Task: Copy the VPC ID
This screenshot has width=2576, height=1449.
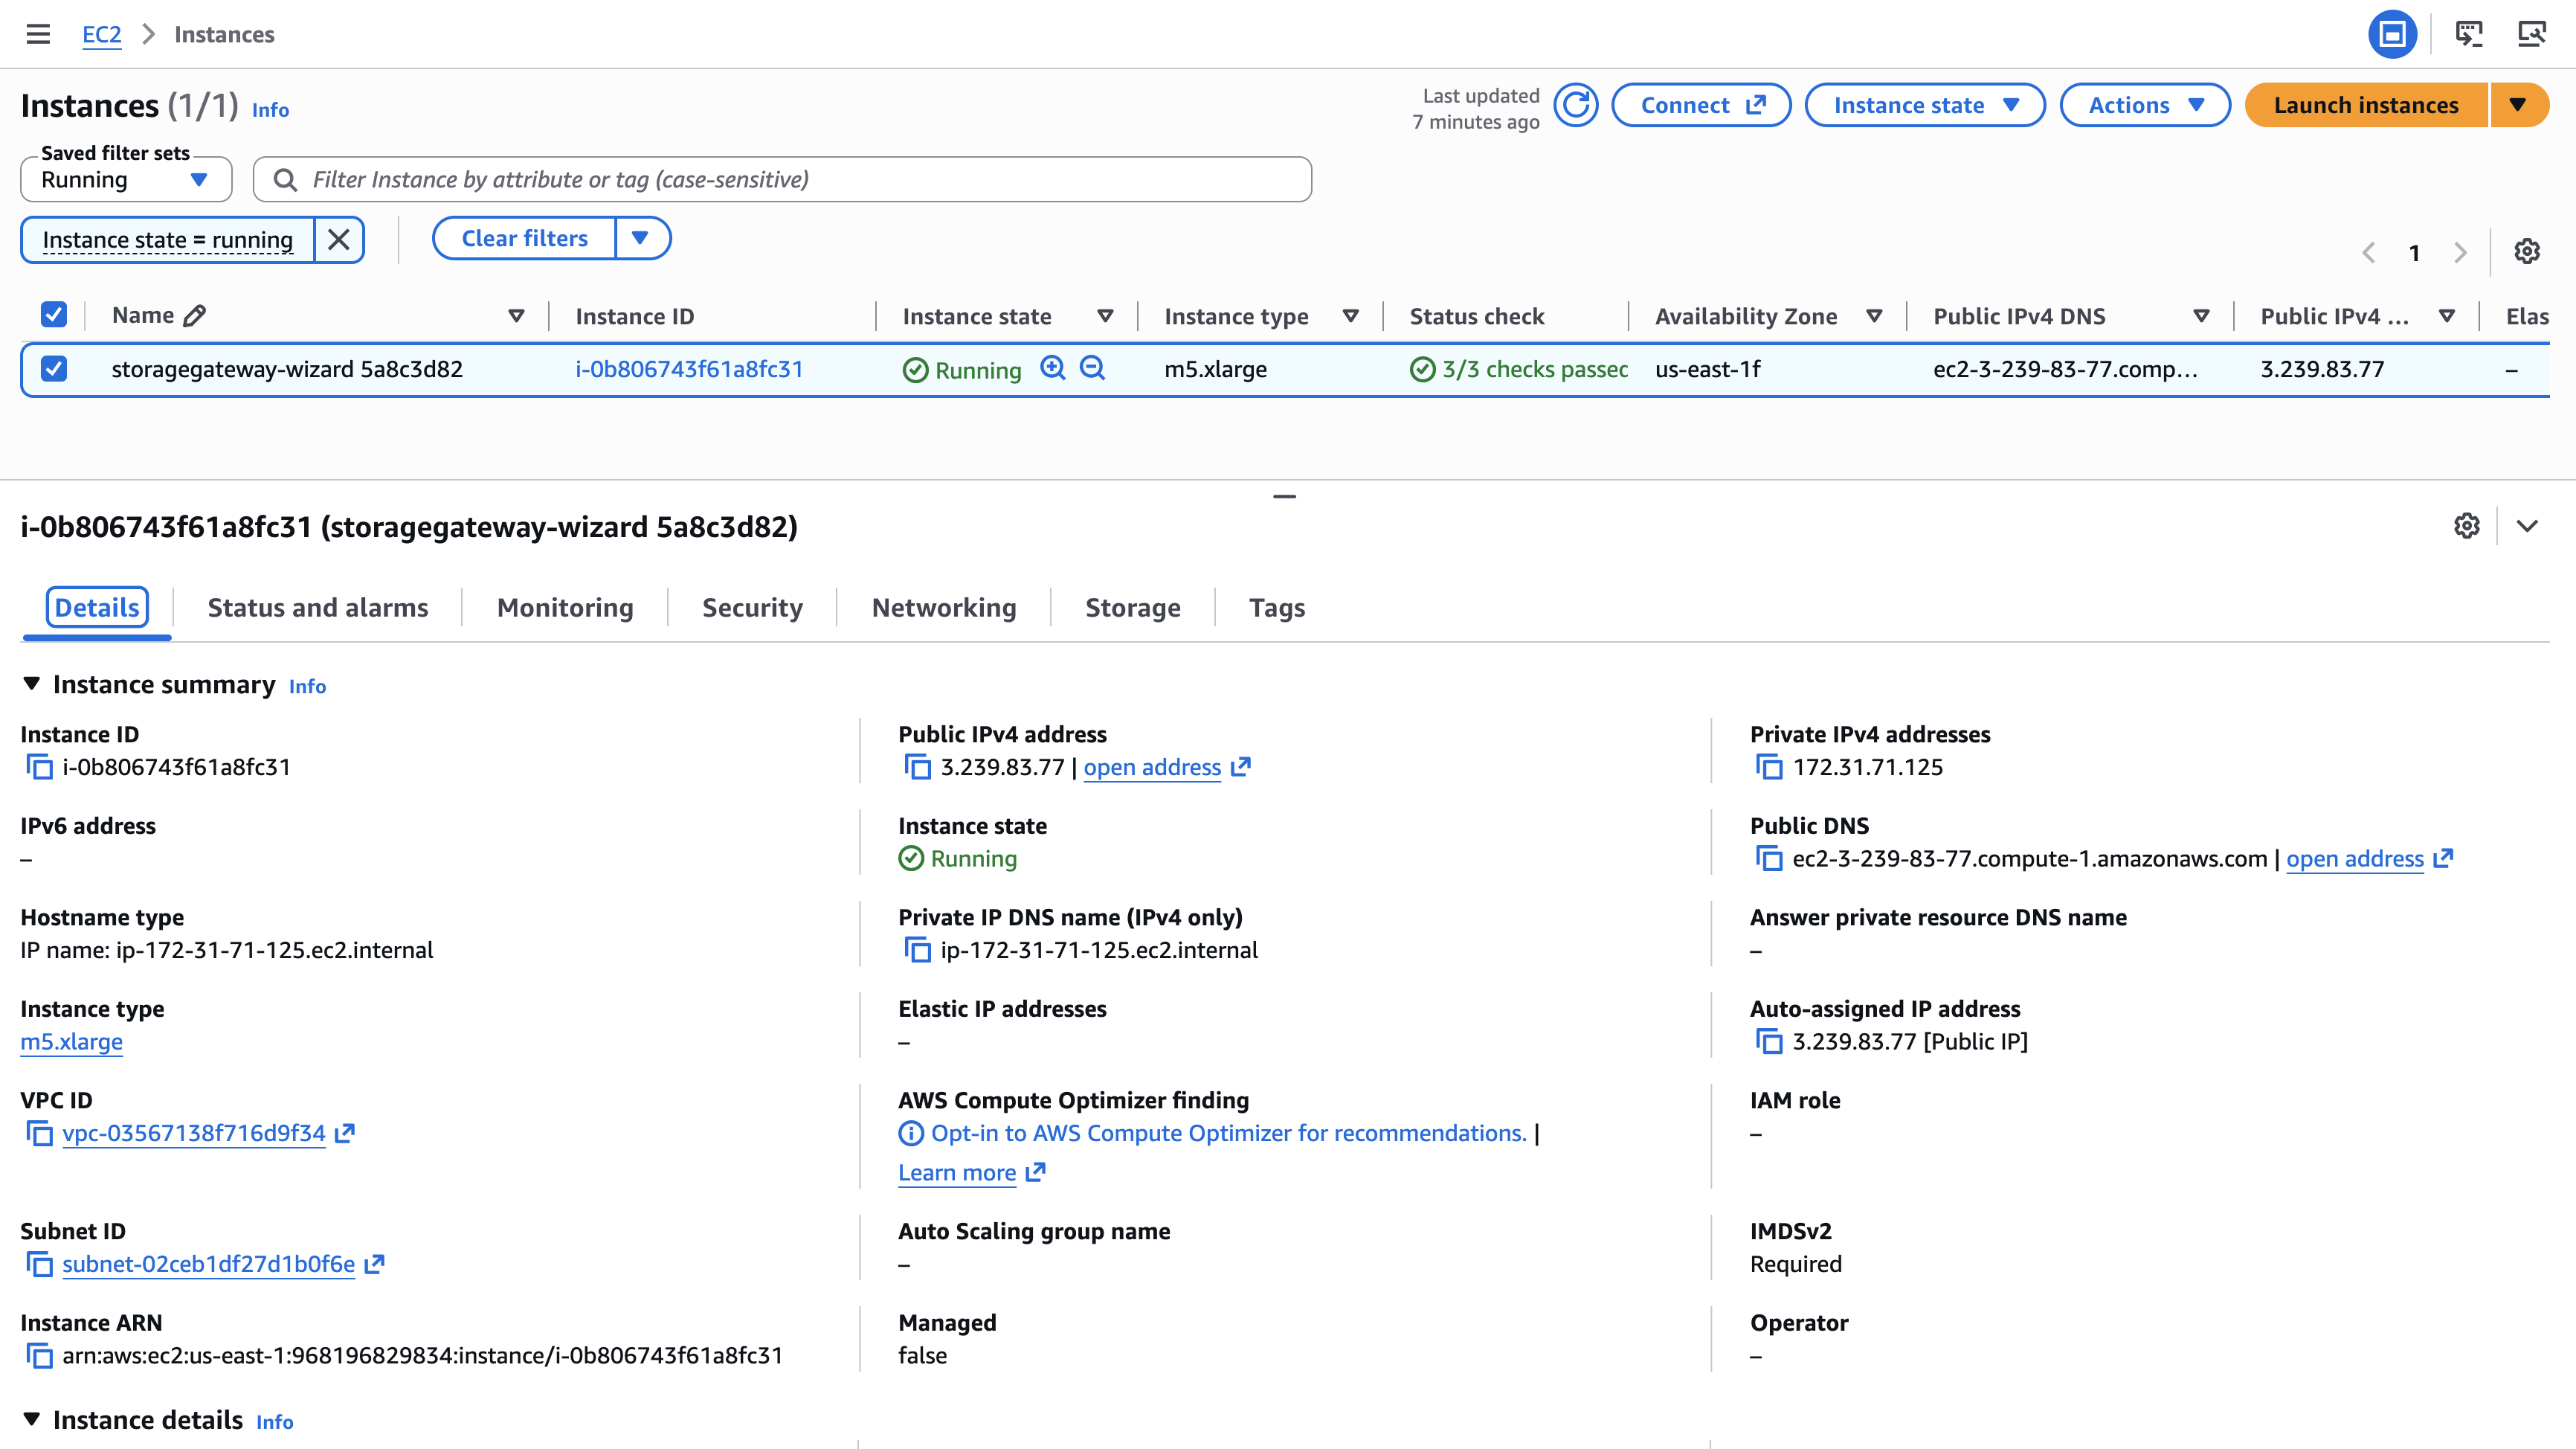Action: point(39,1133)
